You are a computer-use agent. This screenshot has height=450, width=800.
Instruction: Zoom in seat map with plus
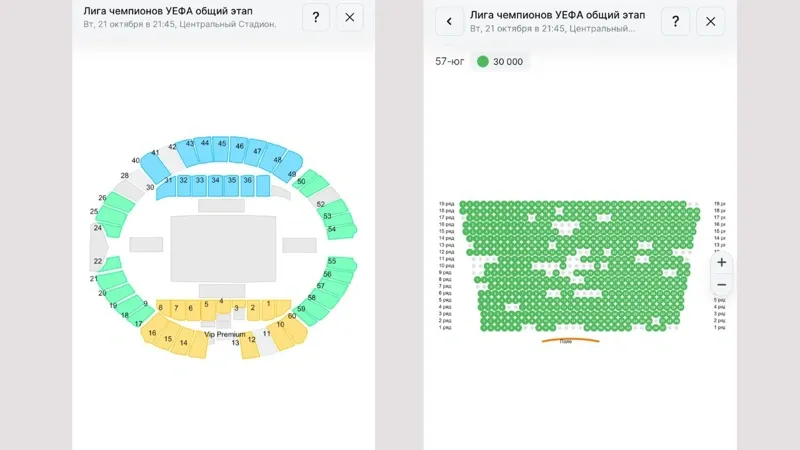click(722, 262)
